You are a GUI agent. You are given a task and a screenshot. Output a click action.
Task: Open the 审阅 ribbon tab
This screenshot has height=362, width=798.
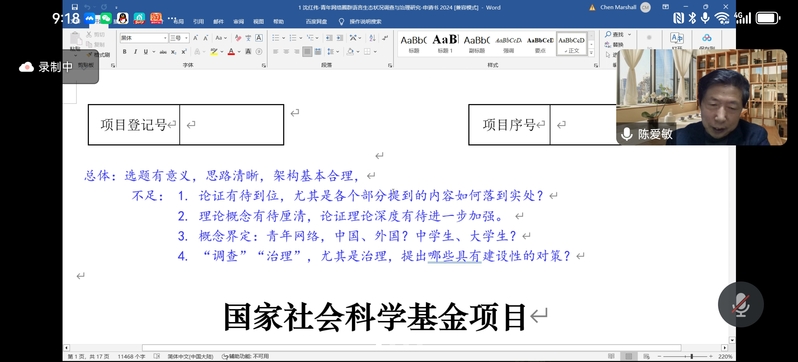238,21
